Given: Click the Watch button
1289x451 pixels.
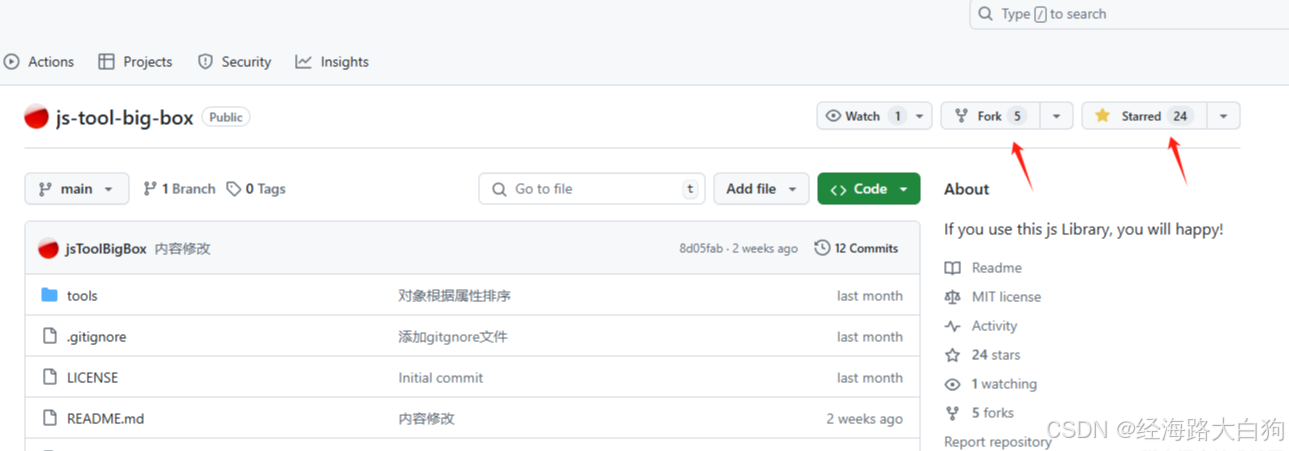Looking at the screenshot, I should [863, 116].
